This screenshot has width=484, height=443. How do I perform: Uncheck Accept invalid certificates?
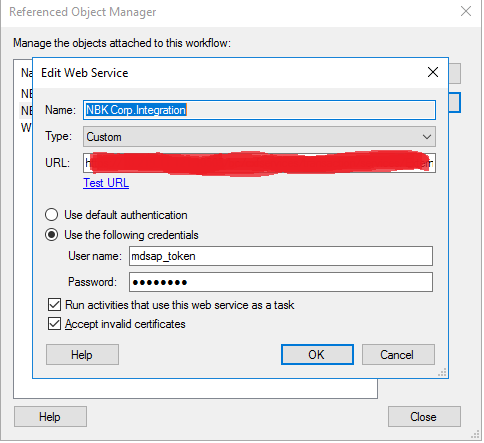(54, 324)
